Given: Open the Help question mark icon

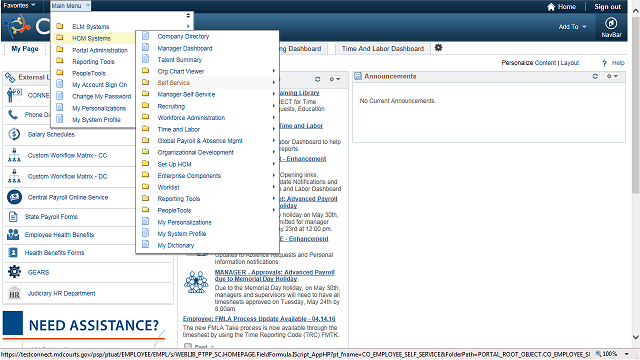Looking at the screenshot, I should coord(604,63).
